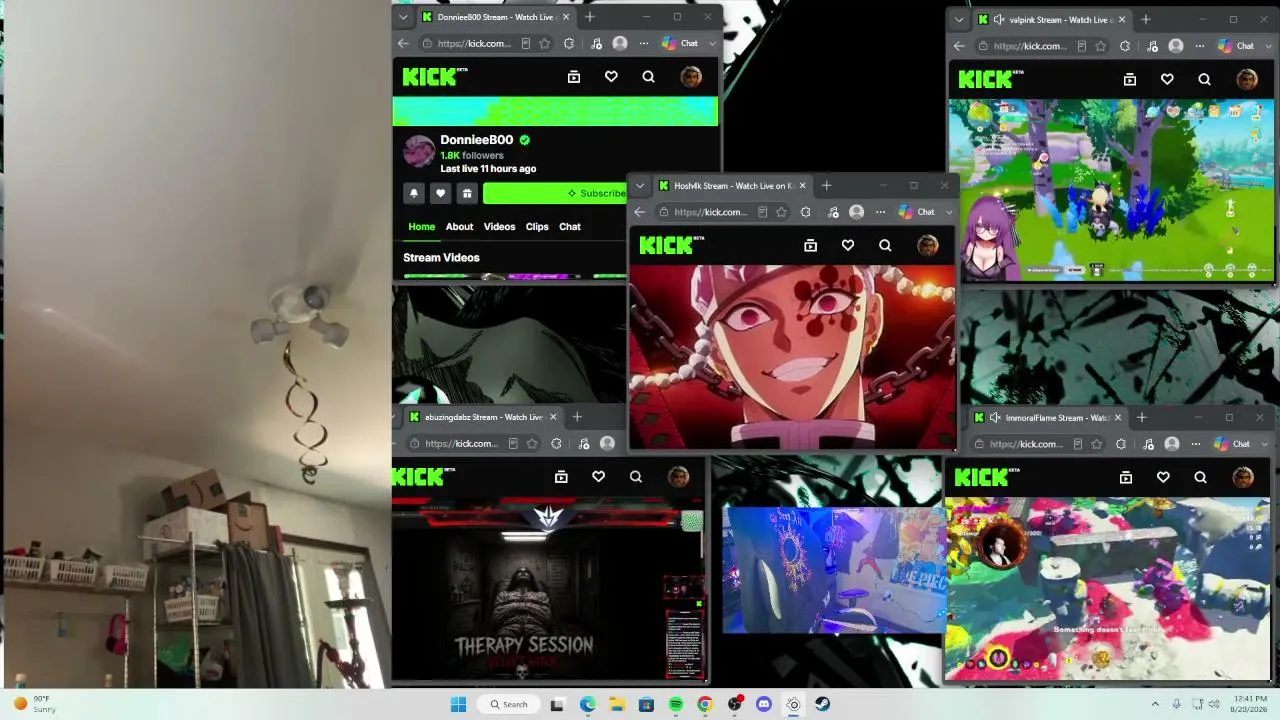Open Copilot Chat in the Hosh4k window

click(x=916, y=212)
